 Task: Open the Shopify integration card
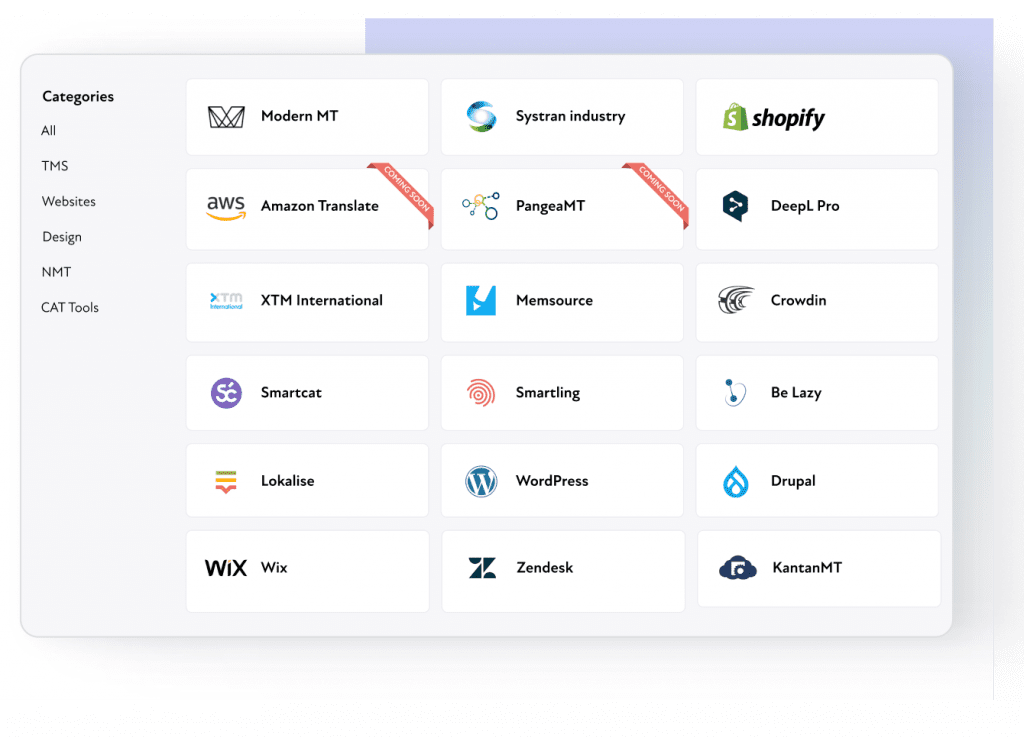coord(817,118)
